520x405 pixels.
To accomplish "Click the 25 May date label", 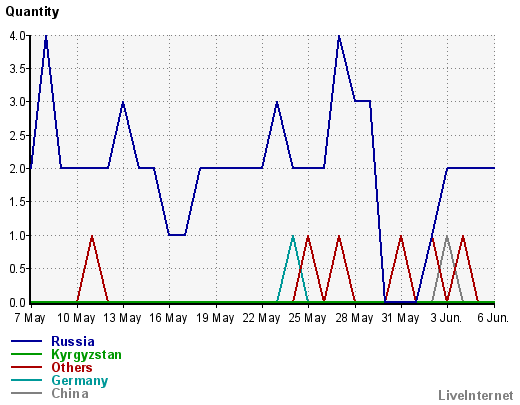I will click(x=307, y=318).
